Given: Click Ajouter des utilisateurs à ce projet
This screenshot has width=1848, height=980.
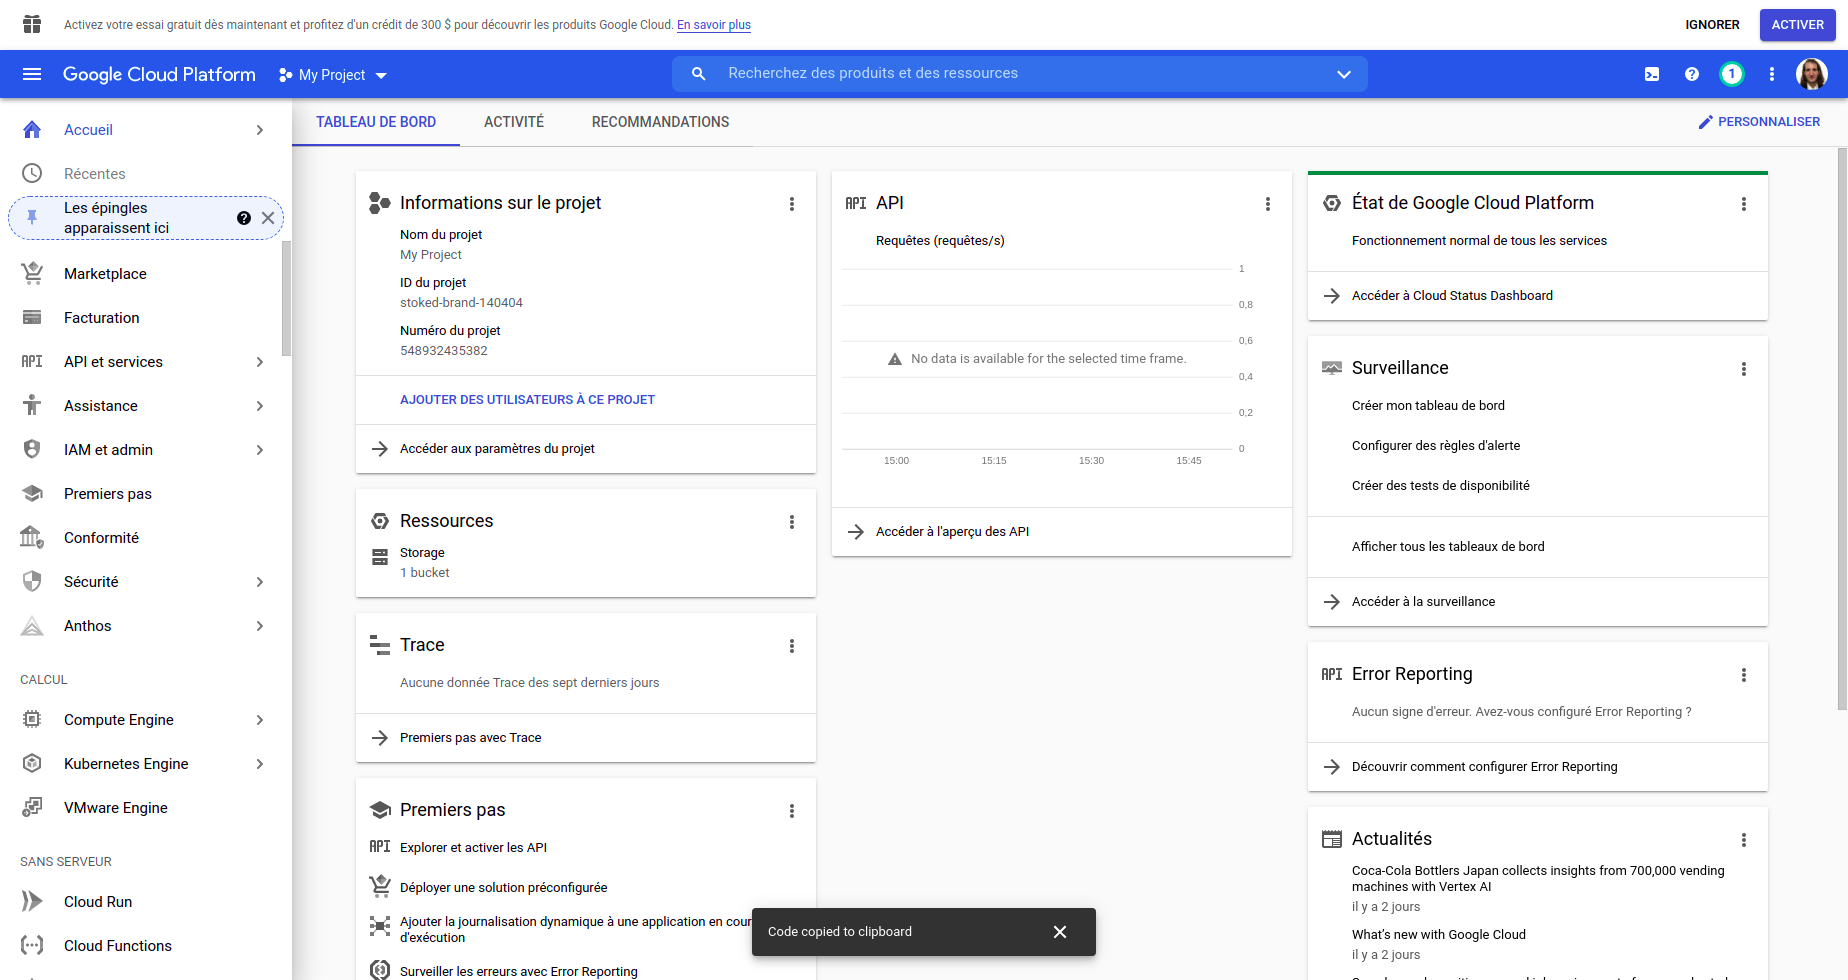Looking at the screenshot, I should tap(527, 400).
